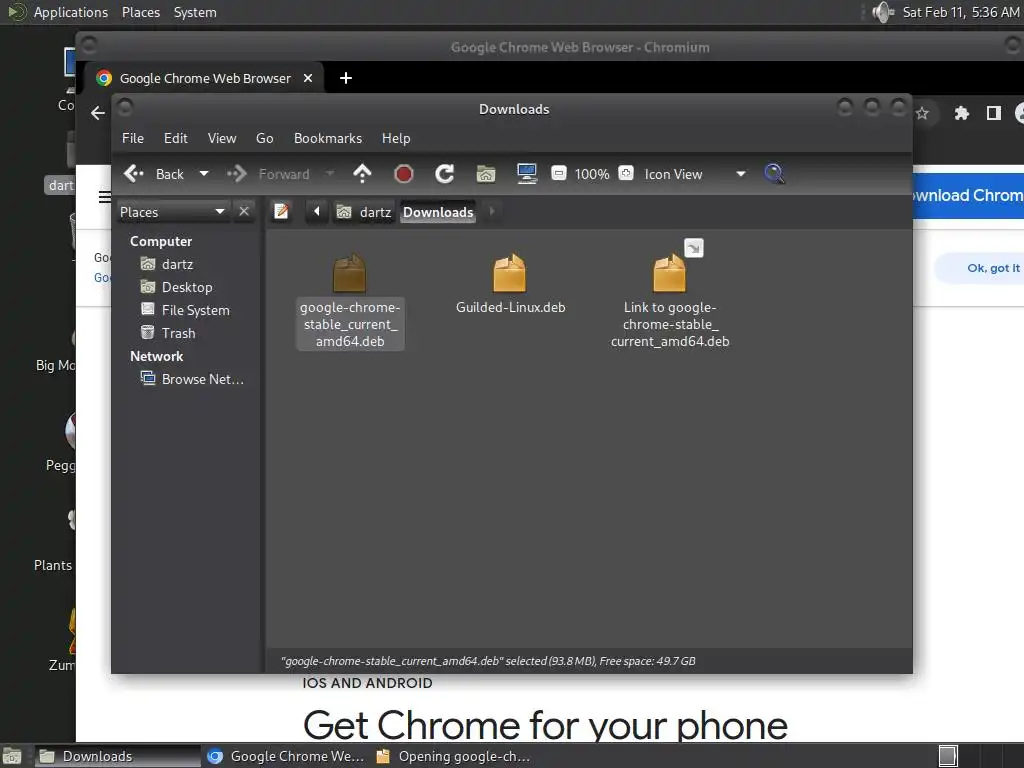Select Browse Network in the sidebar
The image size is (1024, 768).
pyautogui.click(x=192, y=379)
